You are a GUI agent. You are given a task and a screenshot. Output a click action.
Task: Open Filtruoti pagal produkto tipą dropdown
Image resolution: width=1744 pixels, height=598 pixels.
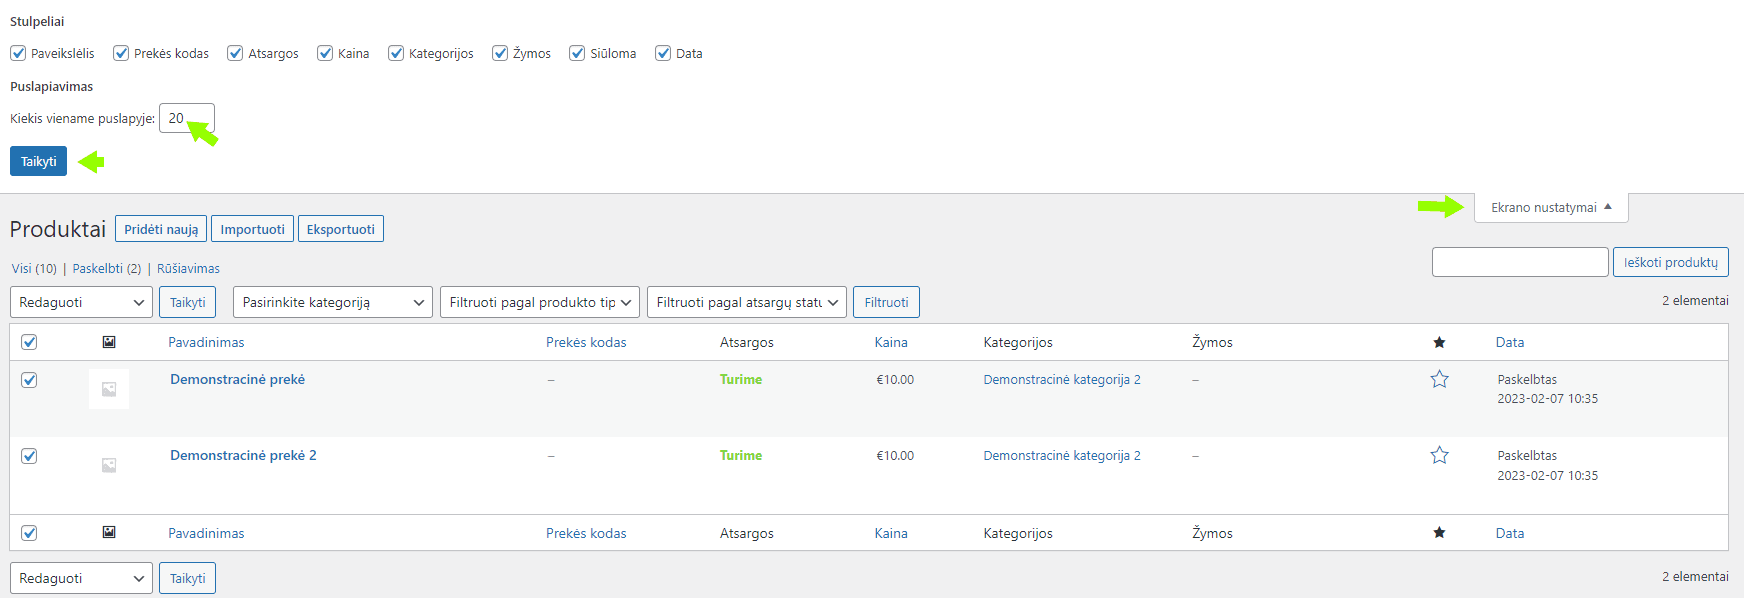tap(540, 302)
